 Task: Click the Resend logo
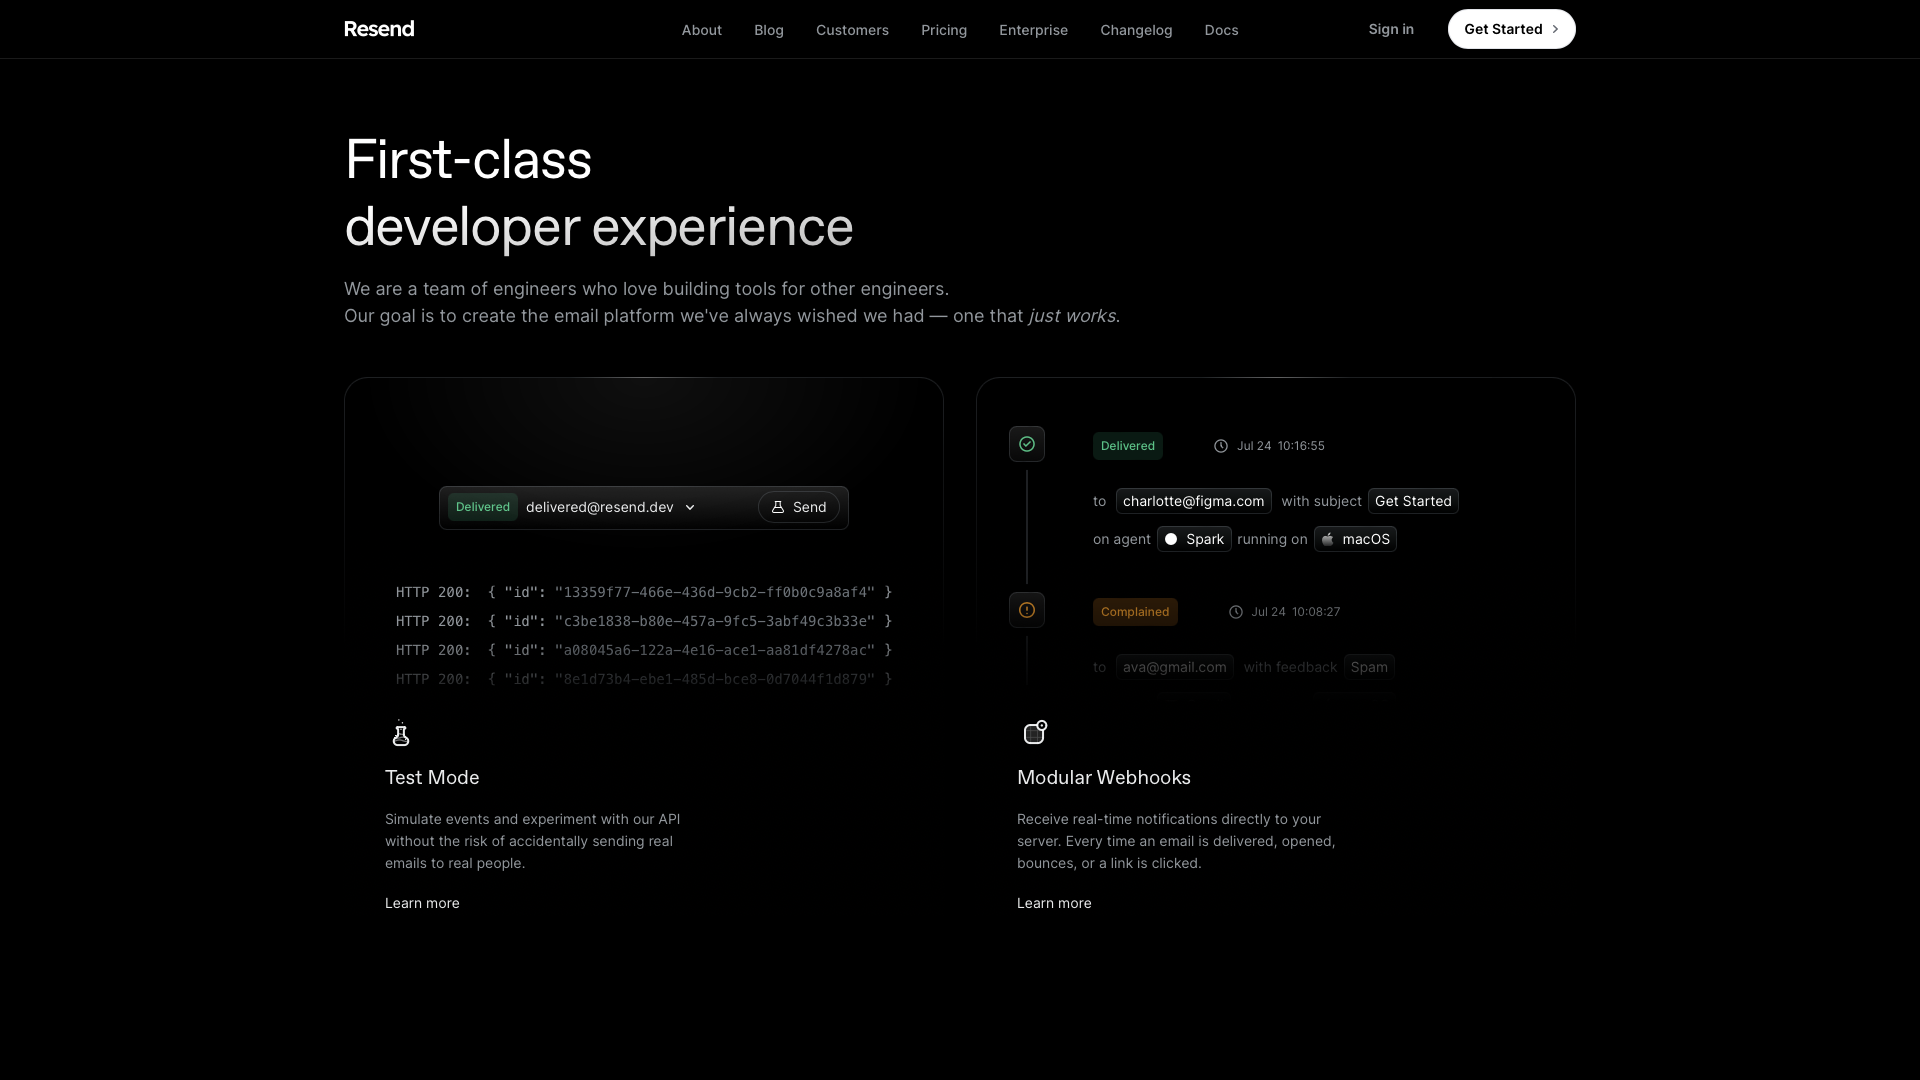tap(379, 29)
